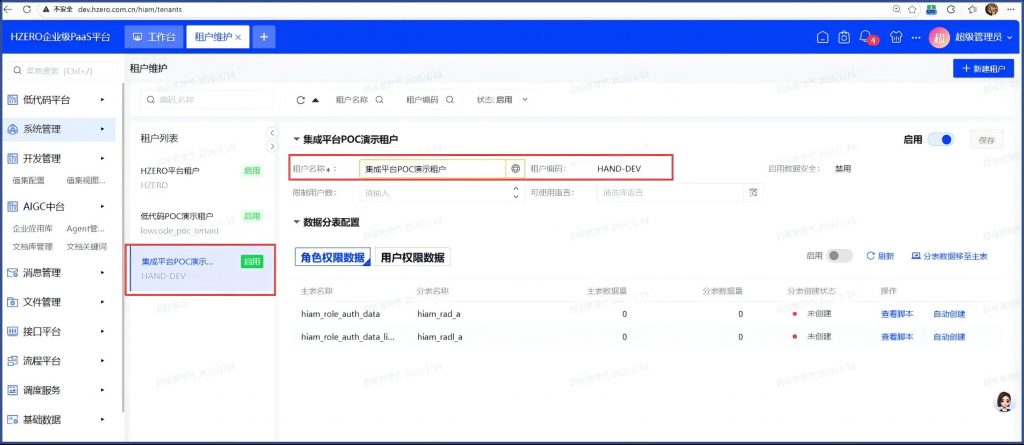Click the globe icon beside 租户名称 field
Screen dimensions: 1024x445
[x=515, y=169]
